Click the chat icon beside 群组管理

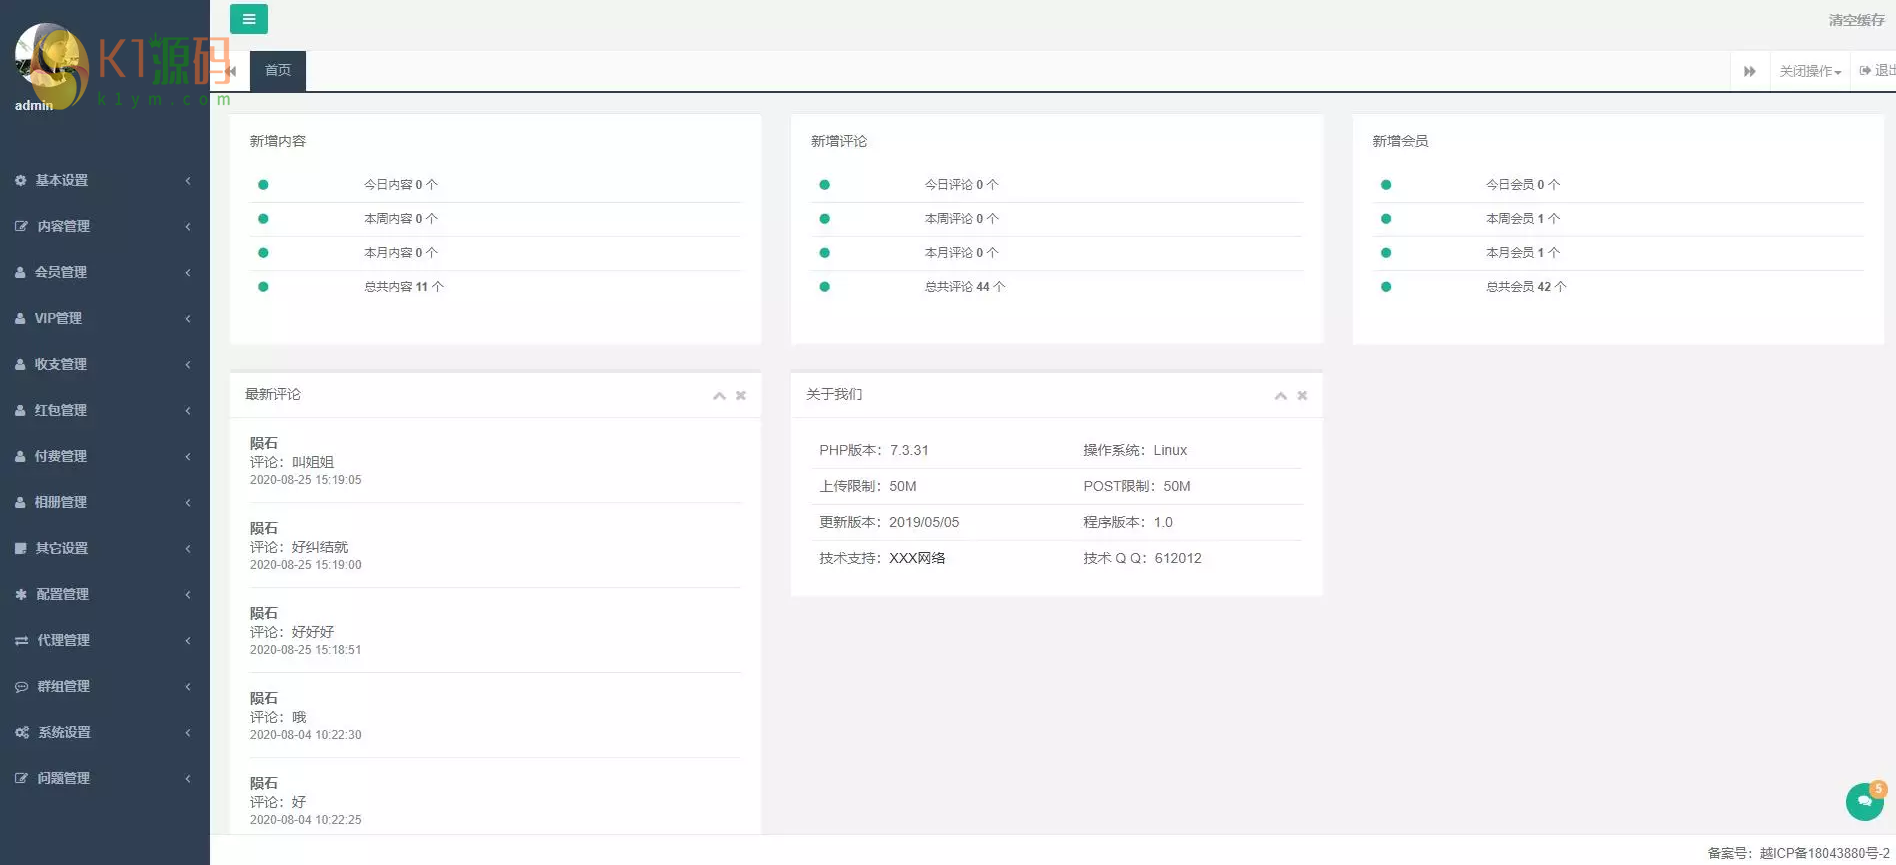point(21,686)
